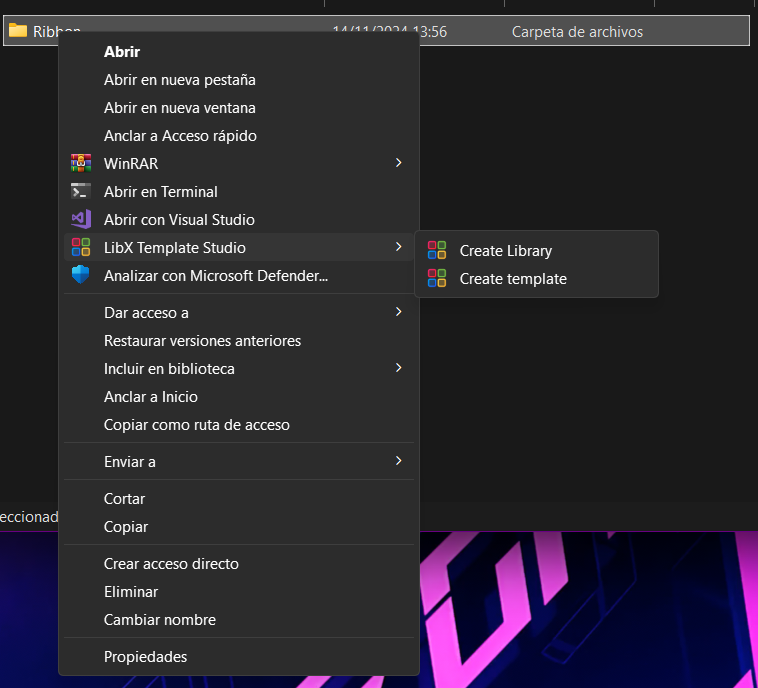Expand the WinRAR submenu arrow
The width and height of the screenshot is (758, 688).
click(398, 163)
